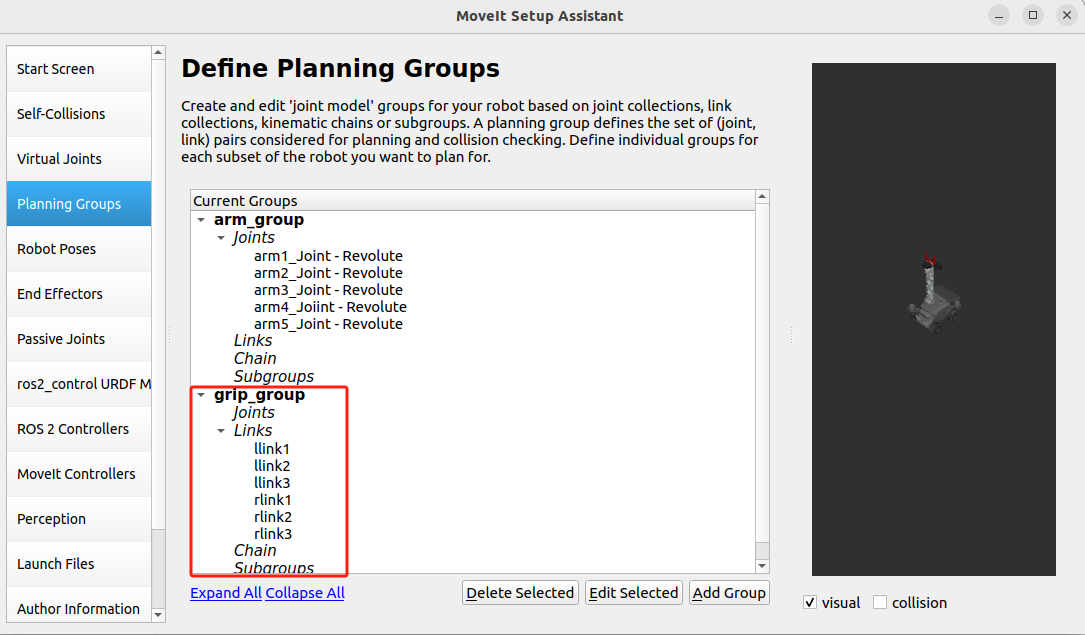
Task: Click Delete Selected button
Action: tap(520, 593)
